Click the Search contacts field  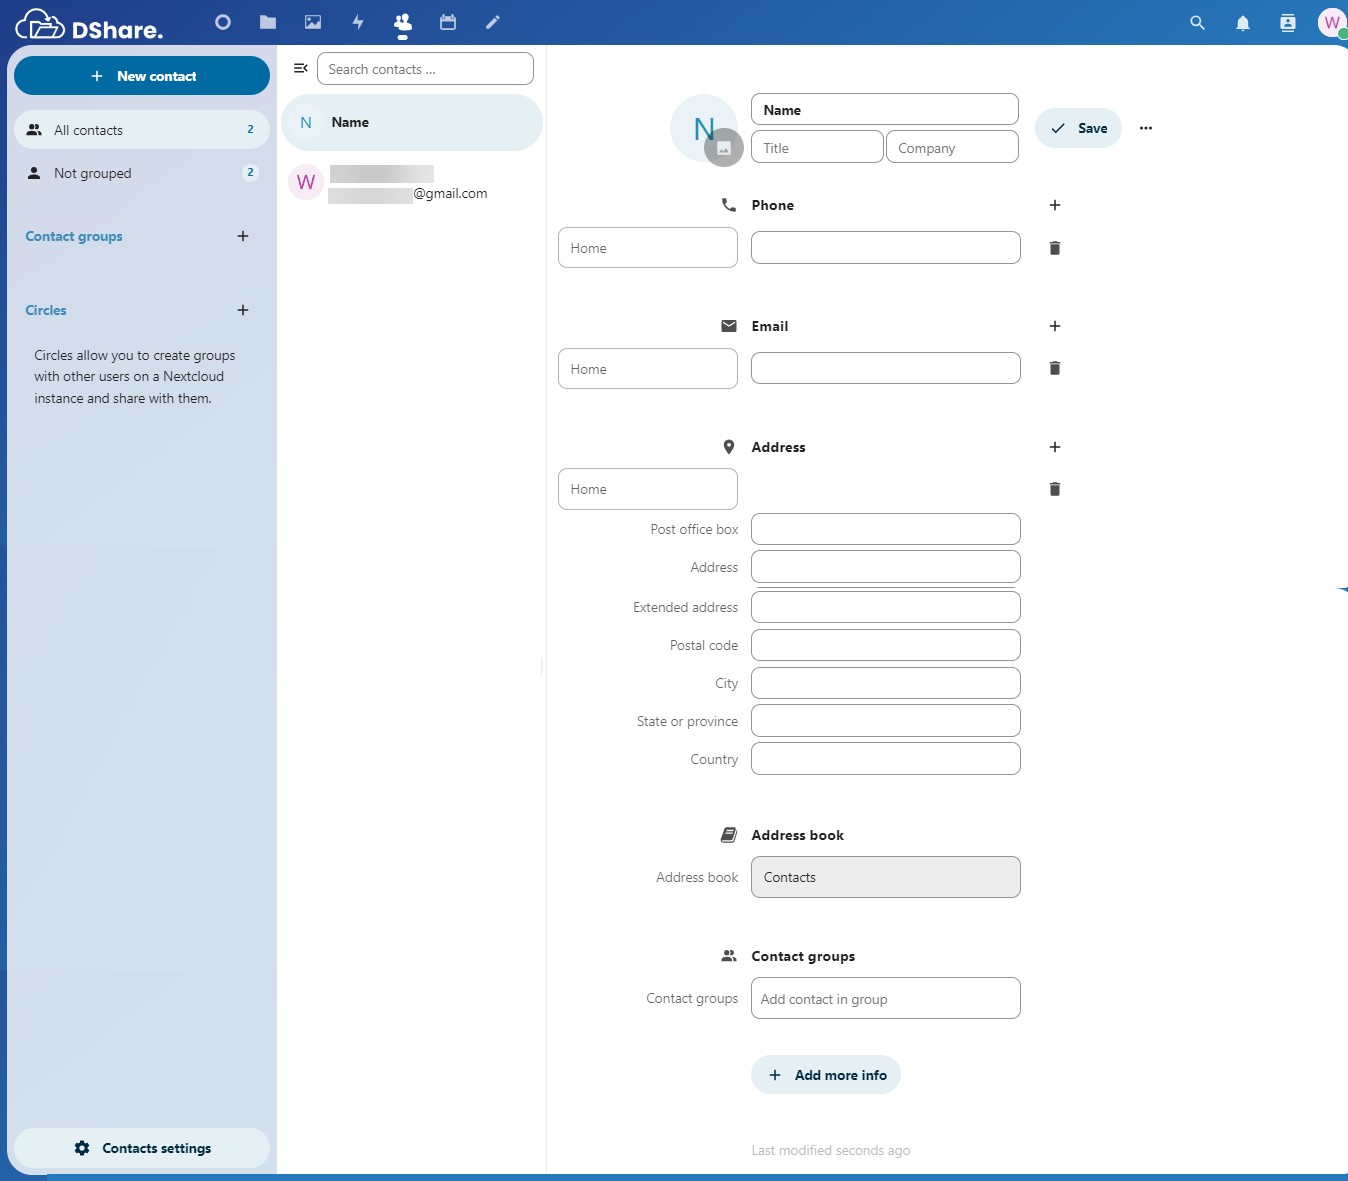pos(425,69)
